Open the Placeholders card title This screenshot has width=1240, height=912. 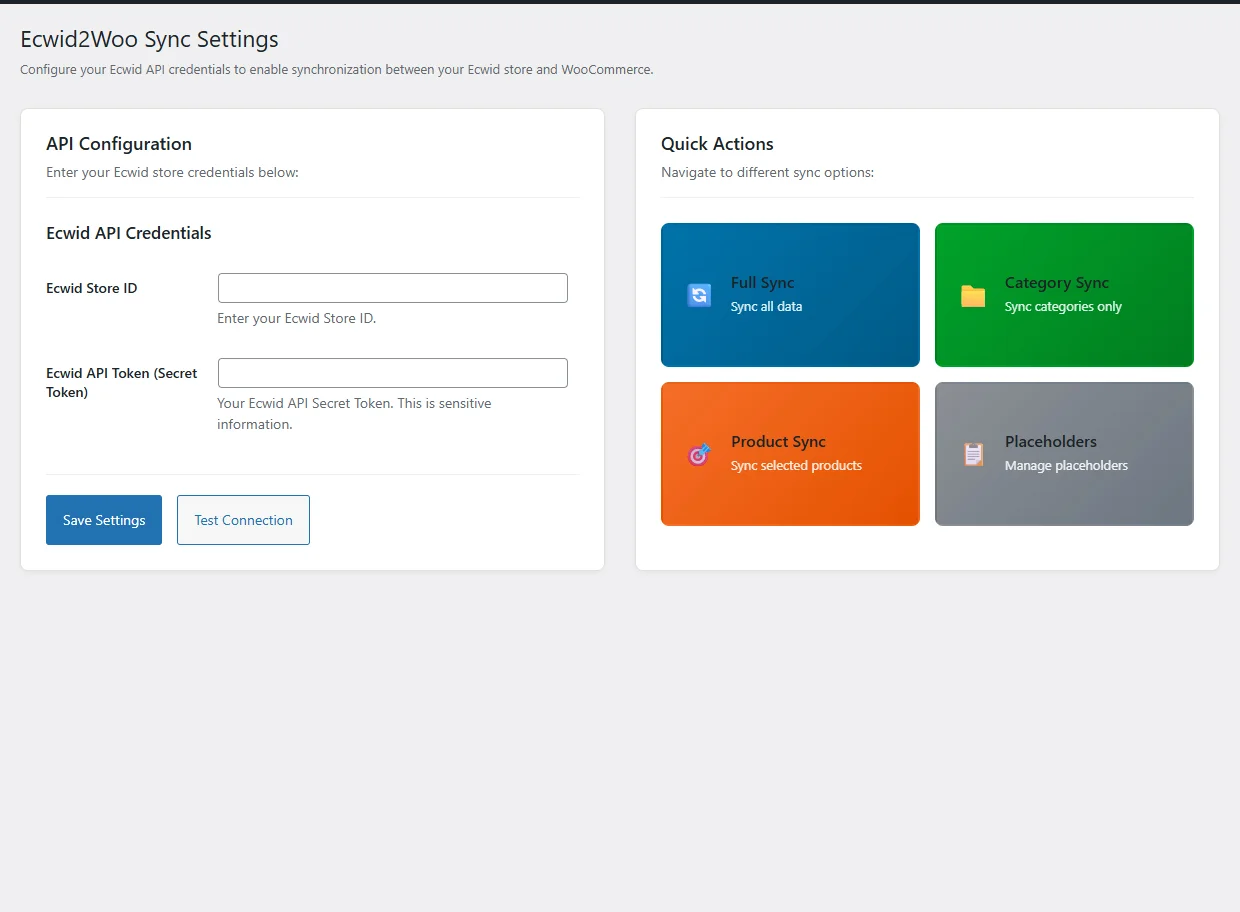click(x=1050, y=442)
